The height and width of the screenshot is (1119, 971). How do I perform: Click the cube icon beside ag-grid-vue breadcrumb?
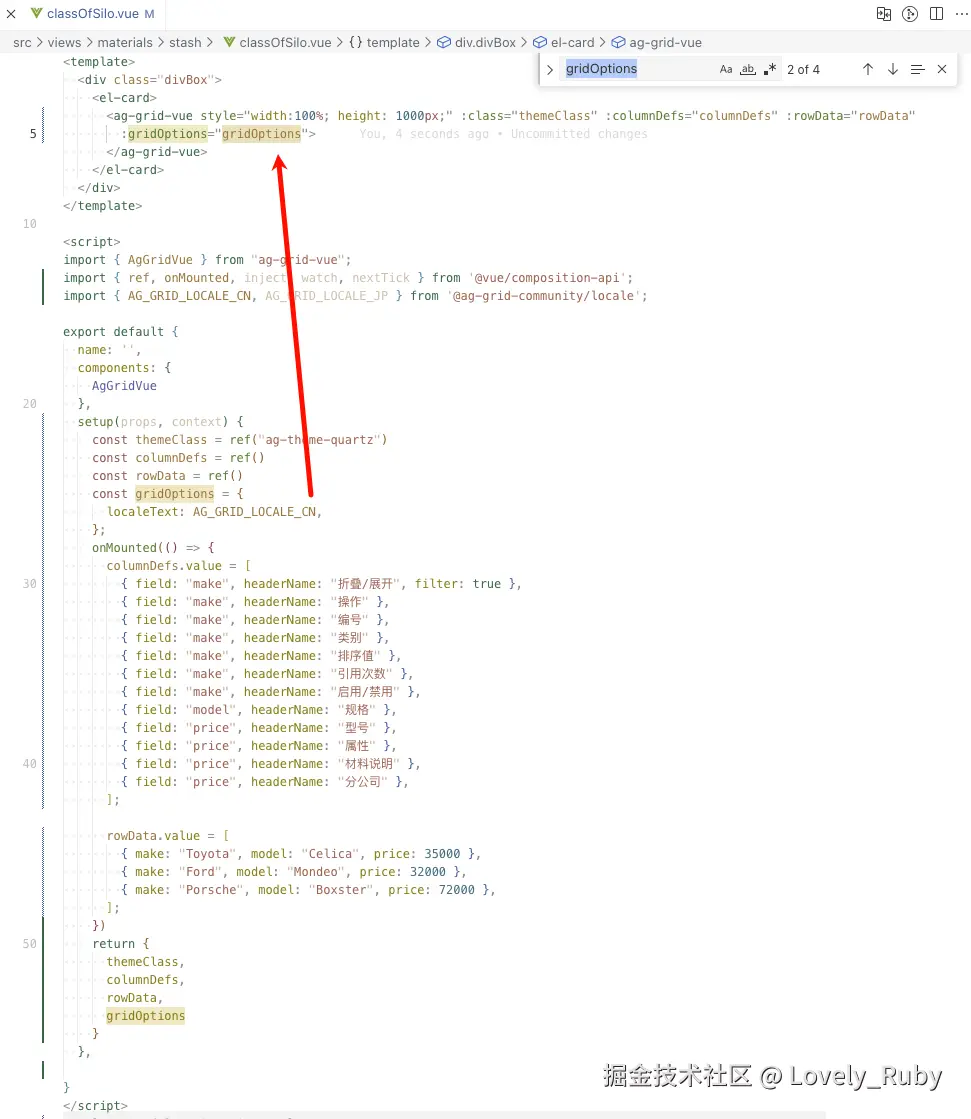coord(618,43)
